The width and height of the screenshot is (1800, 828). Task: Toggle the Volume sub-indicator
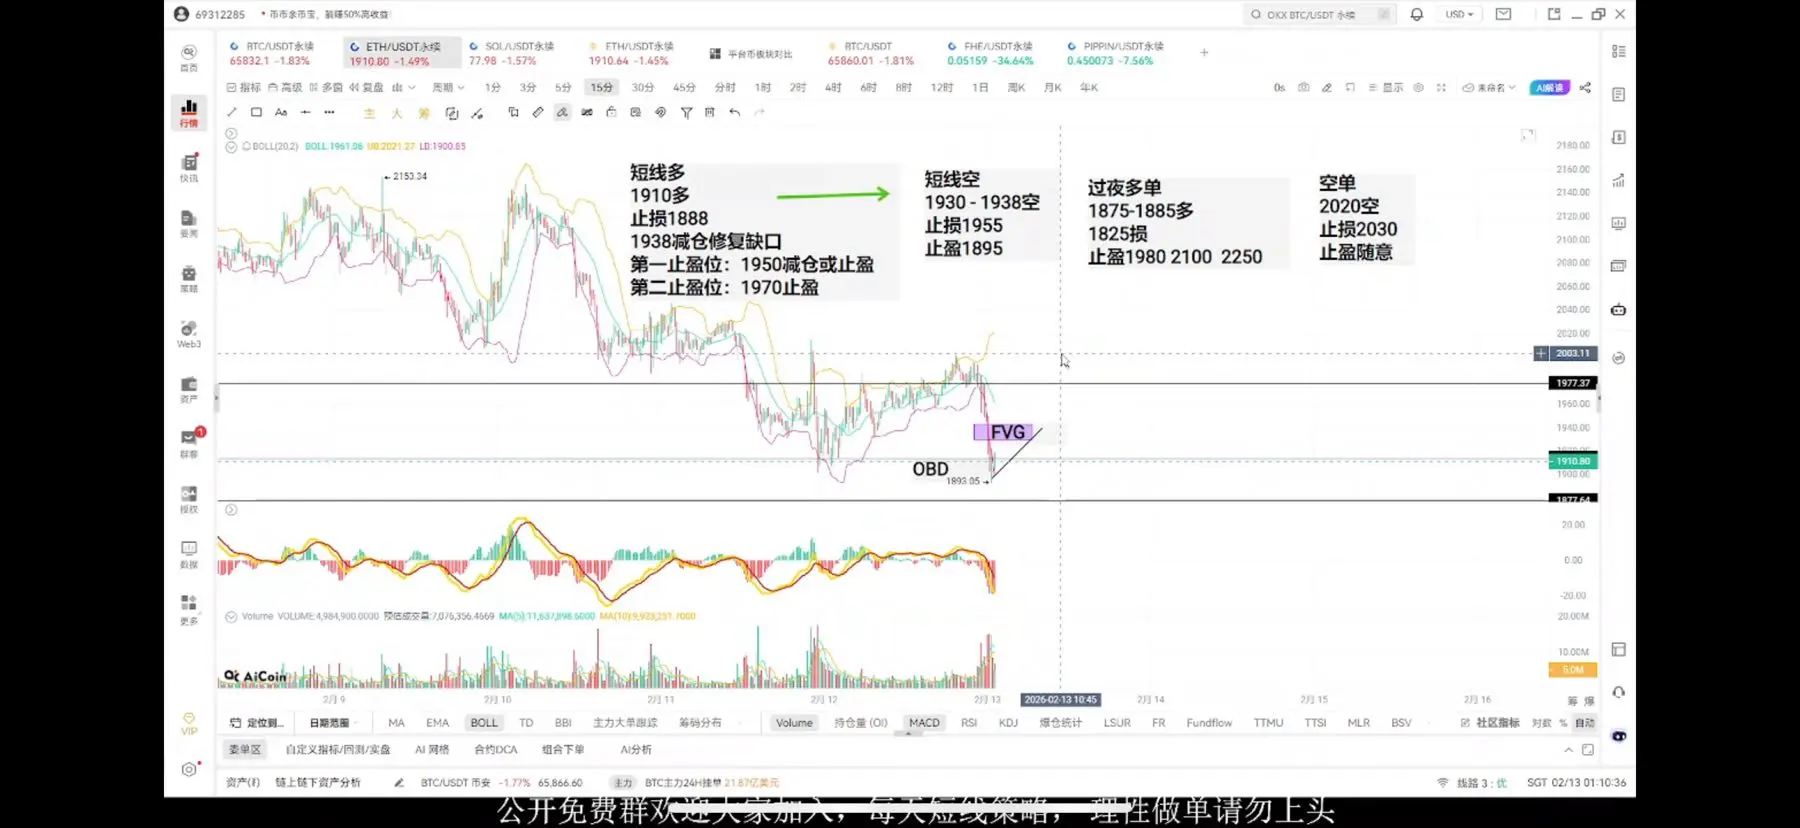coord(794,723)
